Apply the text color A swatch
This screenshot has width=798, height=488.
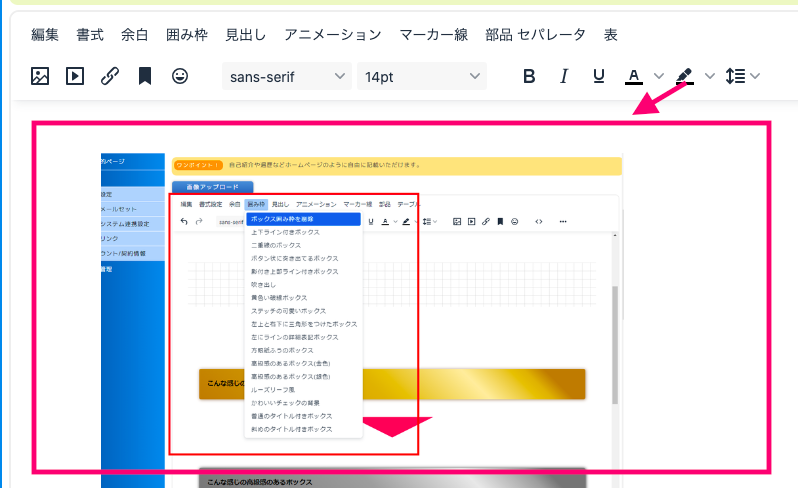[x=633, y=76]
